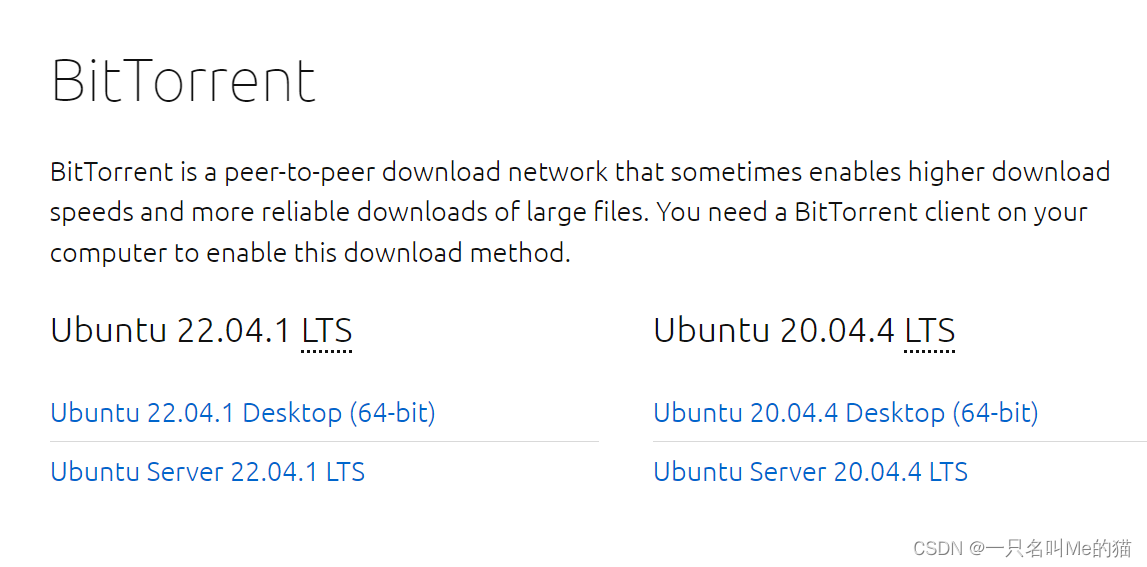Open the Ubuntu Server 22.04.1 LTS link
This screenshot has width=1147, height=567.
point(207,472)
